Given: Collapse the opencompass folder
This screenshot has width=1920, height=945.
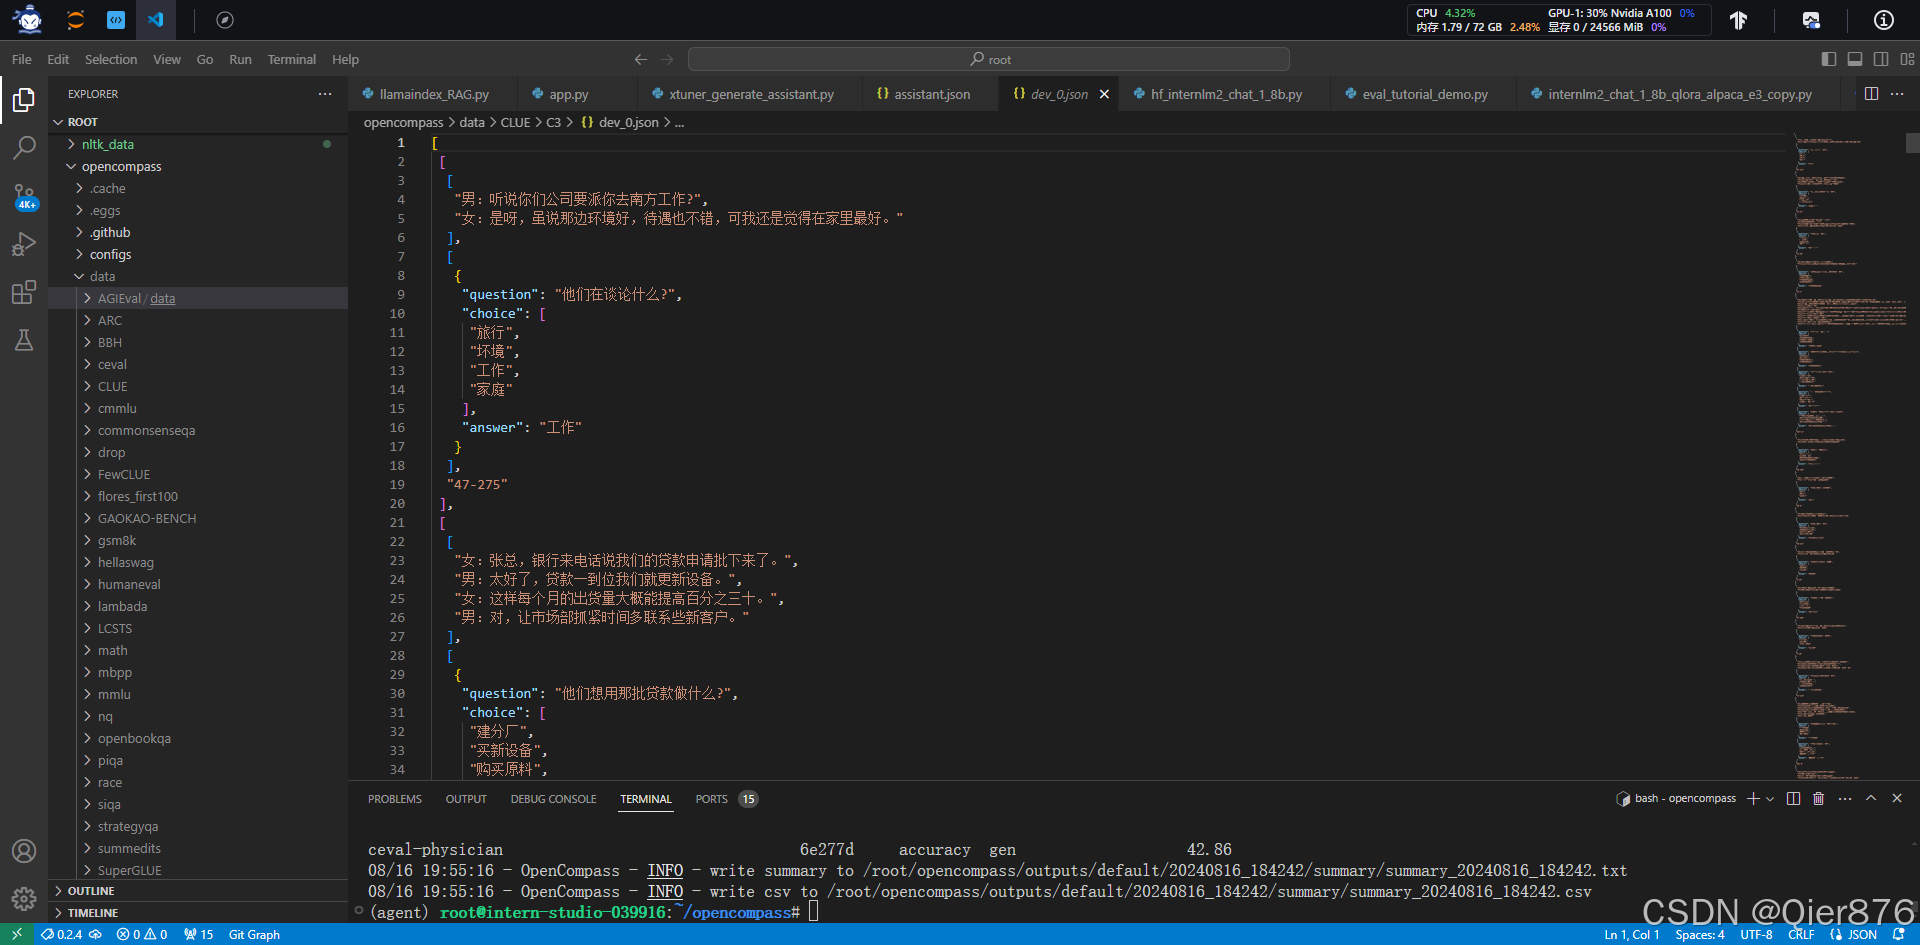Looking at the screenshot, I should [x=198, y=166].
